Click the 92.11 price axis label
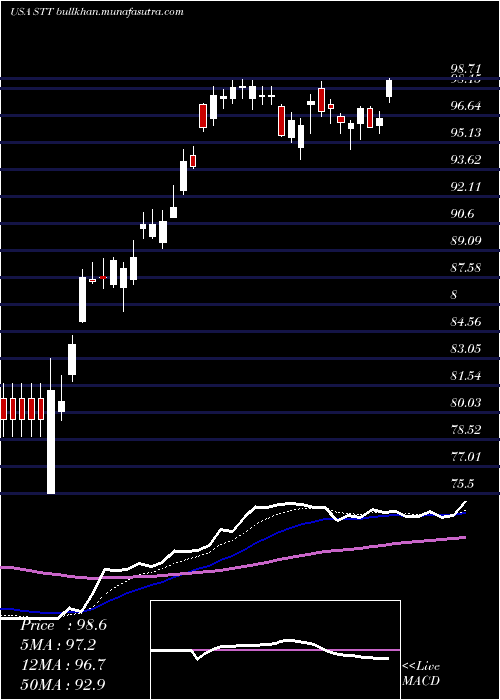Viewport: 500px width, 700px height. pyautogui.click(x=466, y=187)
